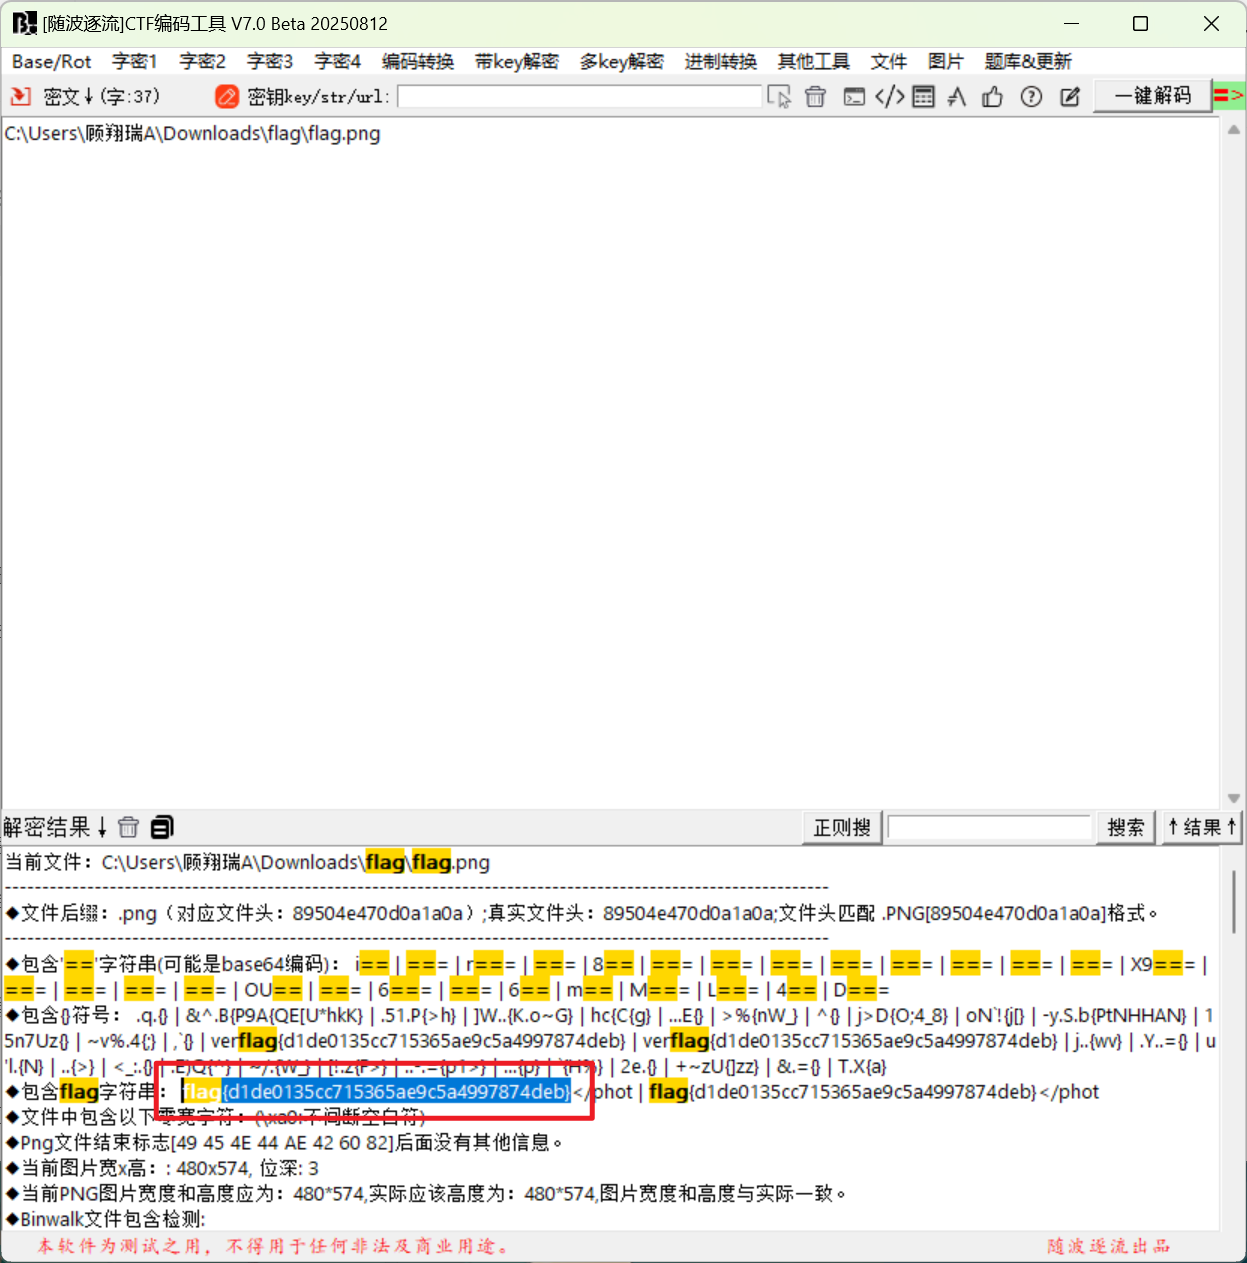Open the 图片 menu

point(944,62)
